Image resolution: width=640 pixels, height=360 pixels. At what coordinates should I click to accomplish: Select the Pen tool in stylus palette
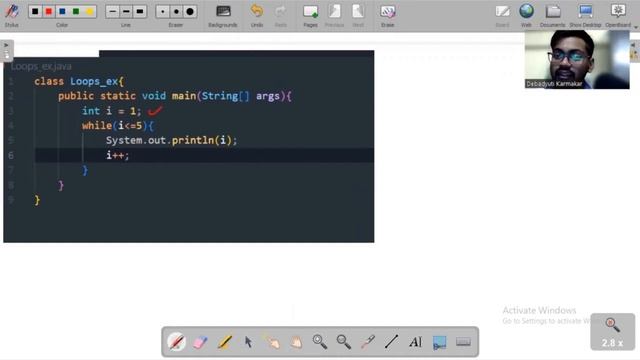[176, 342]
